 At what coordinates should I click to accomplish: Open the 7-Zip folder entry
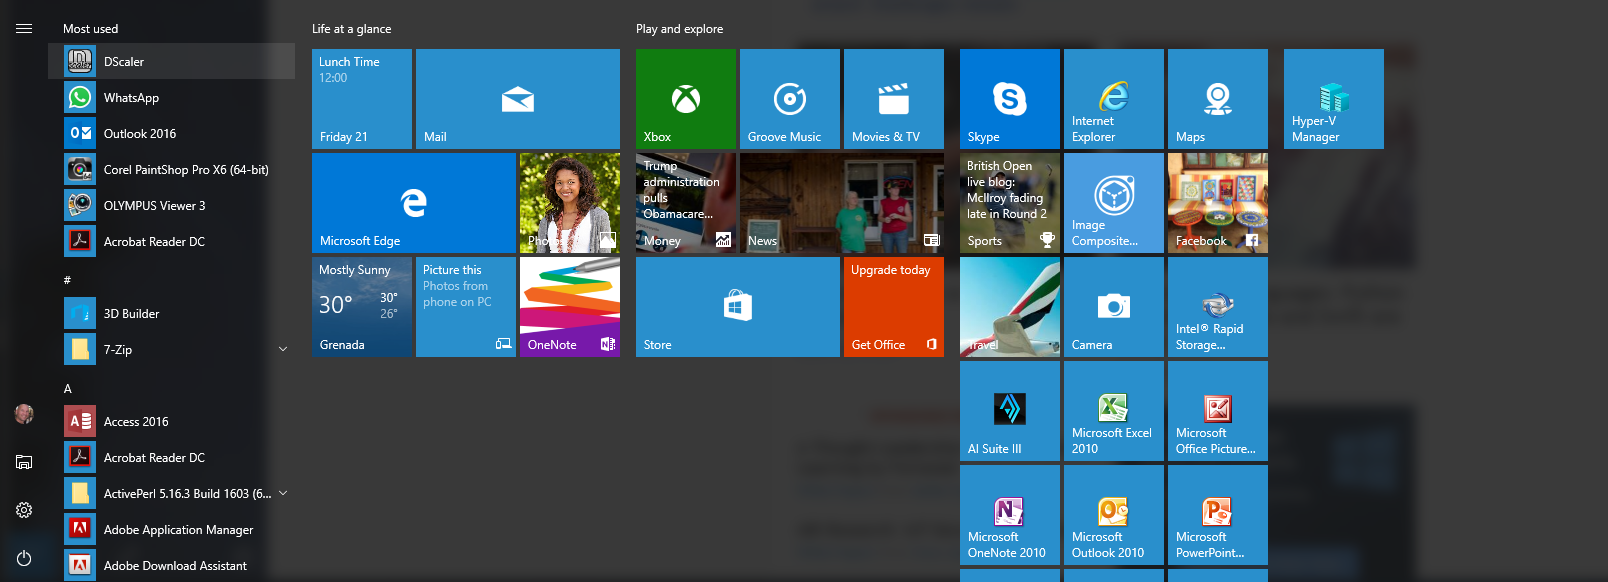171,349
